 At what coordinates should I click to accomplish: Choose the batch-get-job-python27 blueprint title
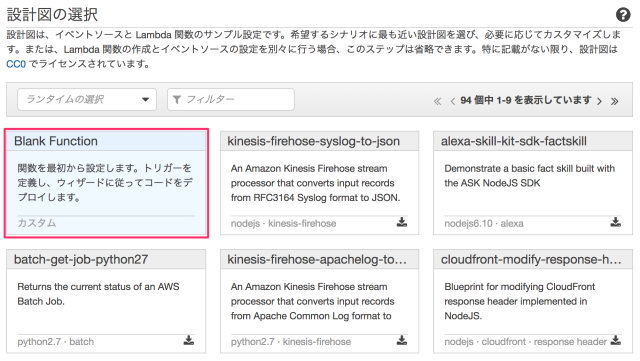coord(81,259)
